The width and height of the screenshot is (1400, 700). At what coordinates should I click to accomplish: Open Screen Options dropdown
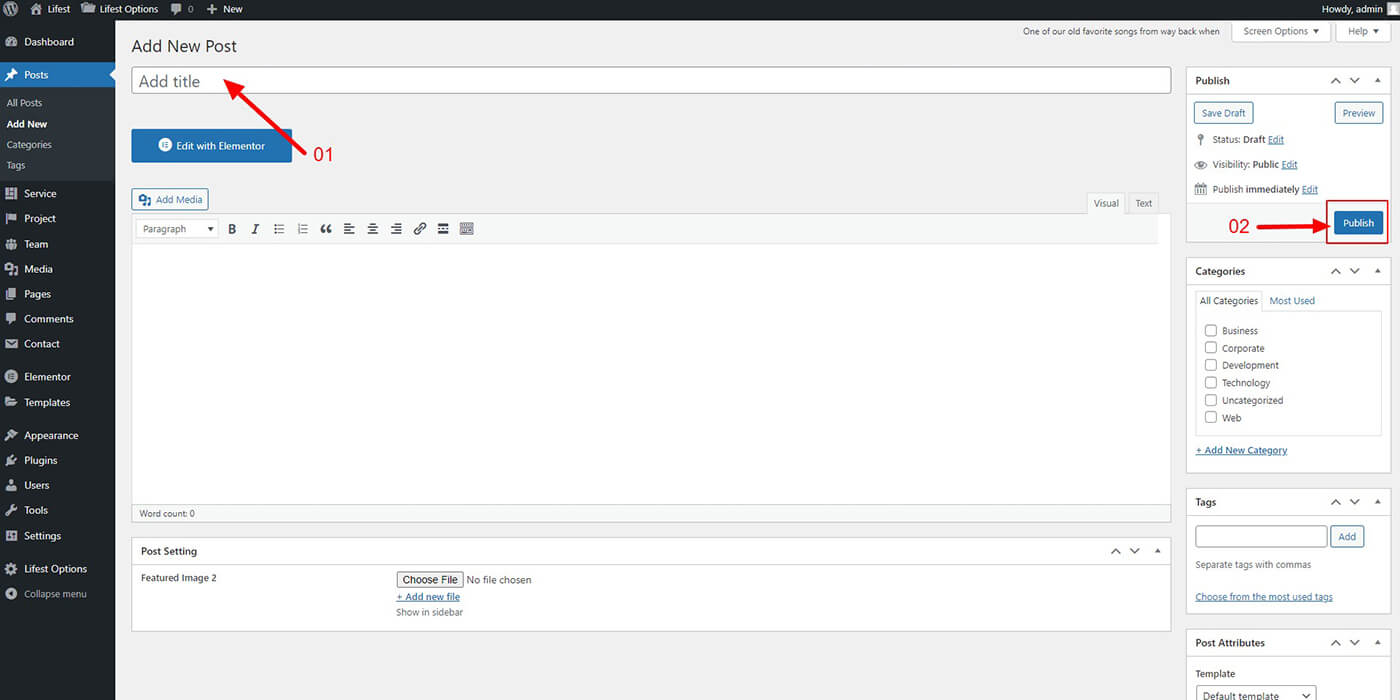(x=1281, y=31)
